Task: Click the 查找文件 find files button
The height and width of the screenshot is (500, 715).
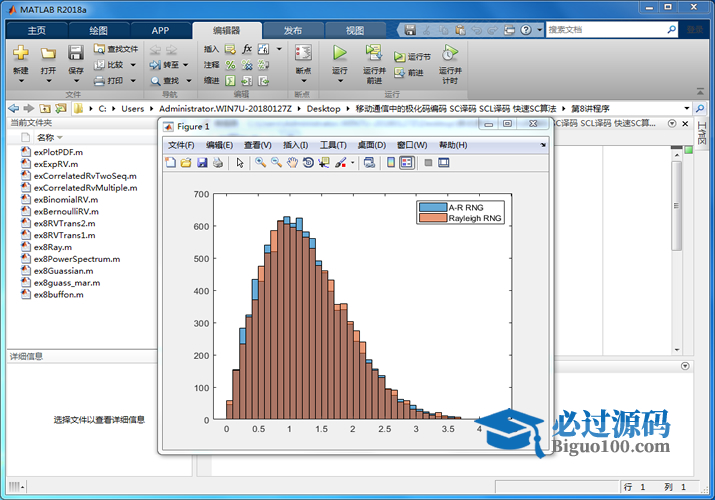Action: (x=116, y=49)
